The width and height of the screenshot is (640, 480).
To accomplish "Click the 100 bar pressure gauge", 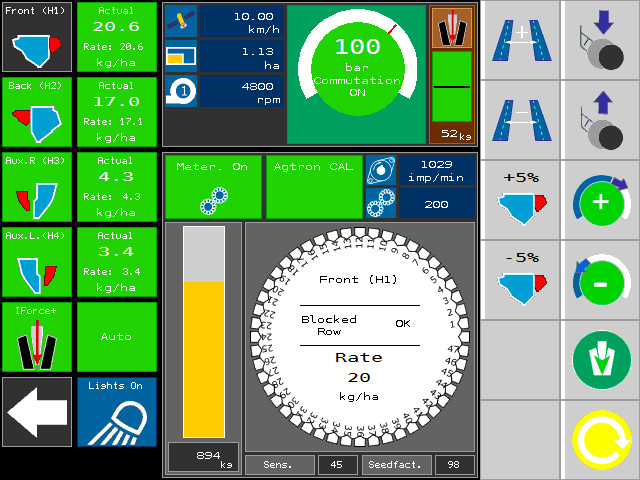I will coord(357,73).
